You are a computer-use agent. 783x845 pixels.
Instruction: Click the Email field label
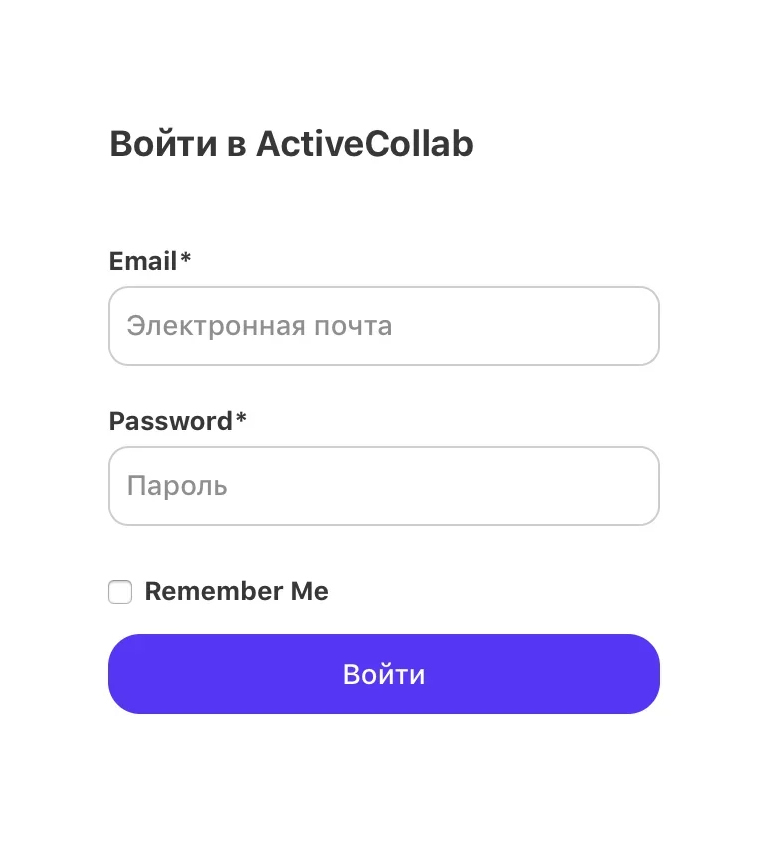point(143,261)
